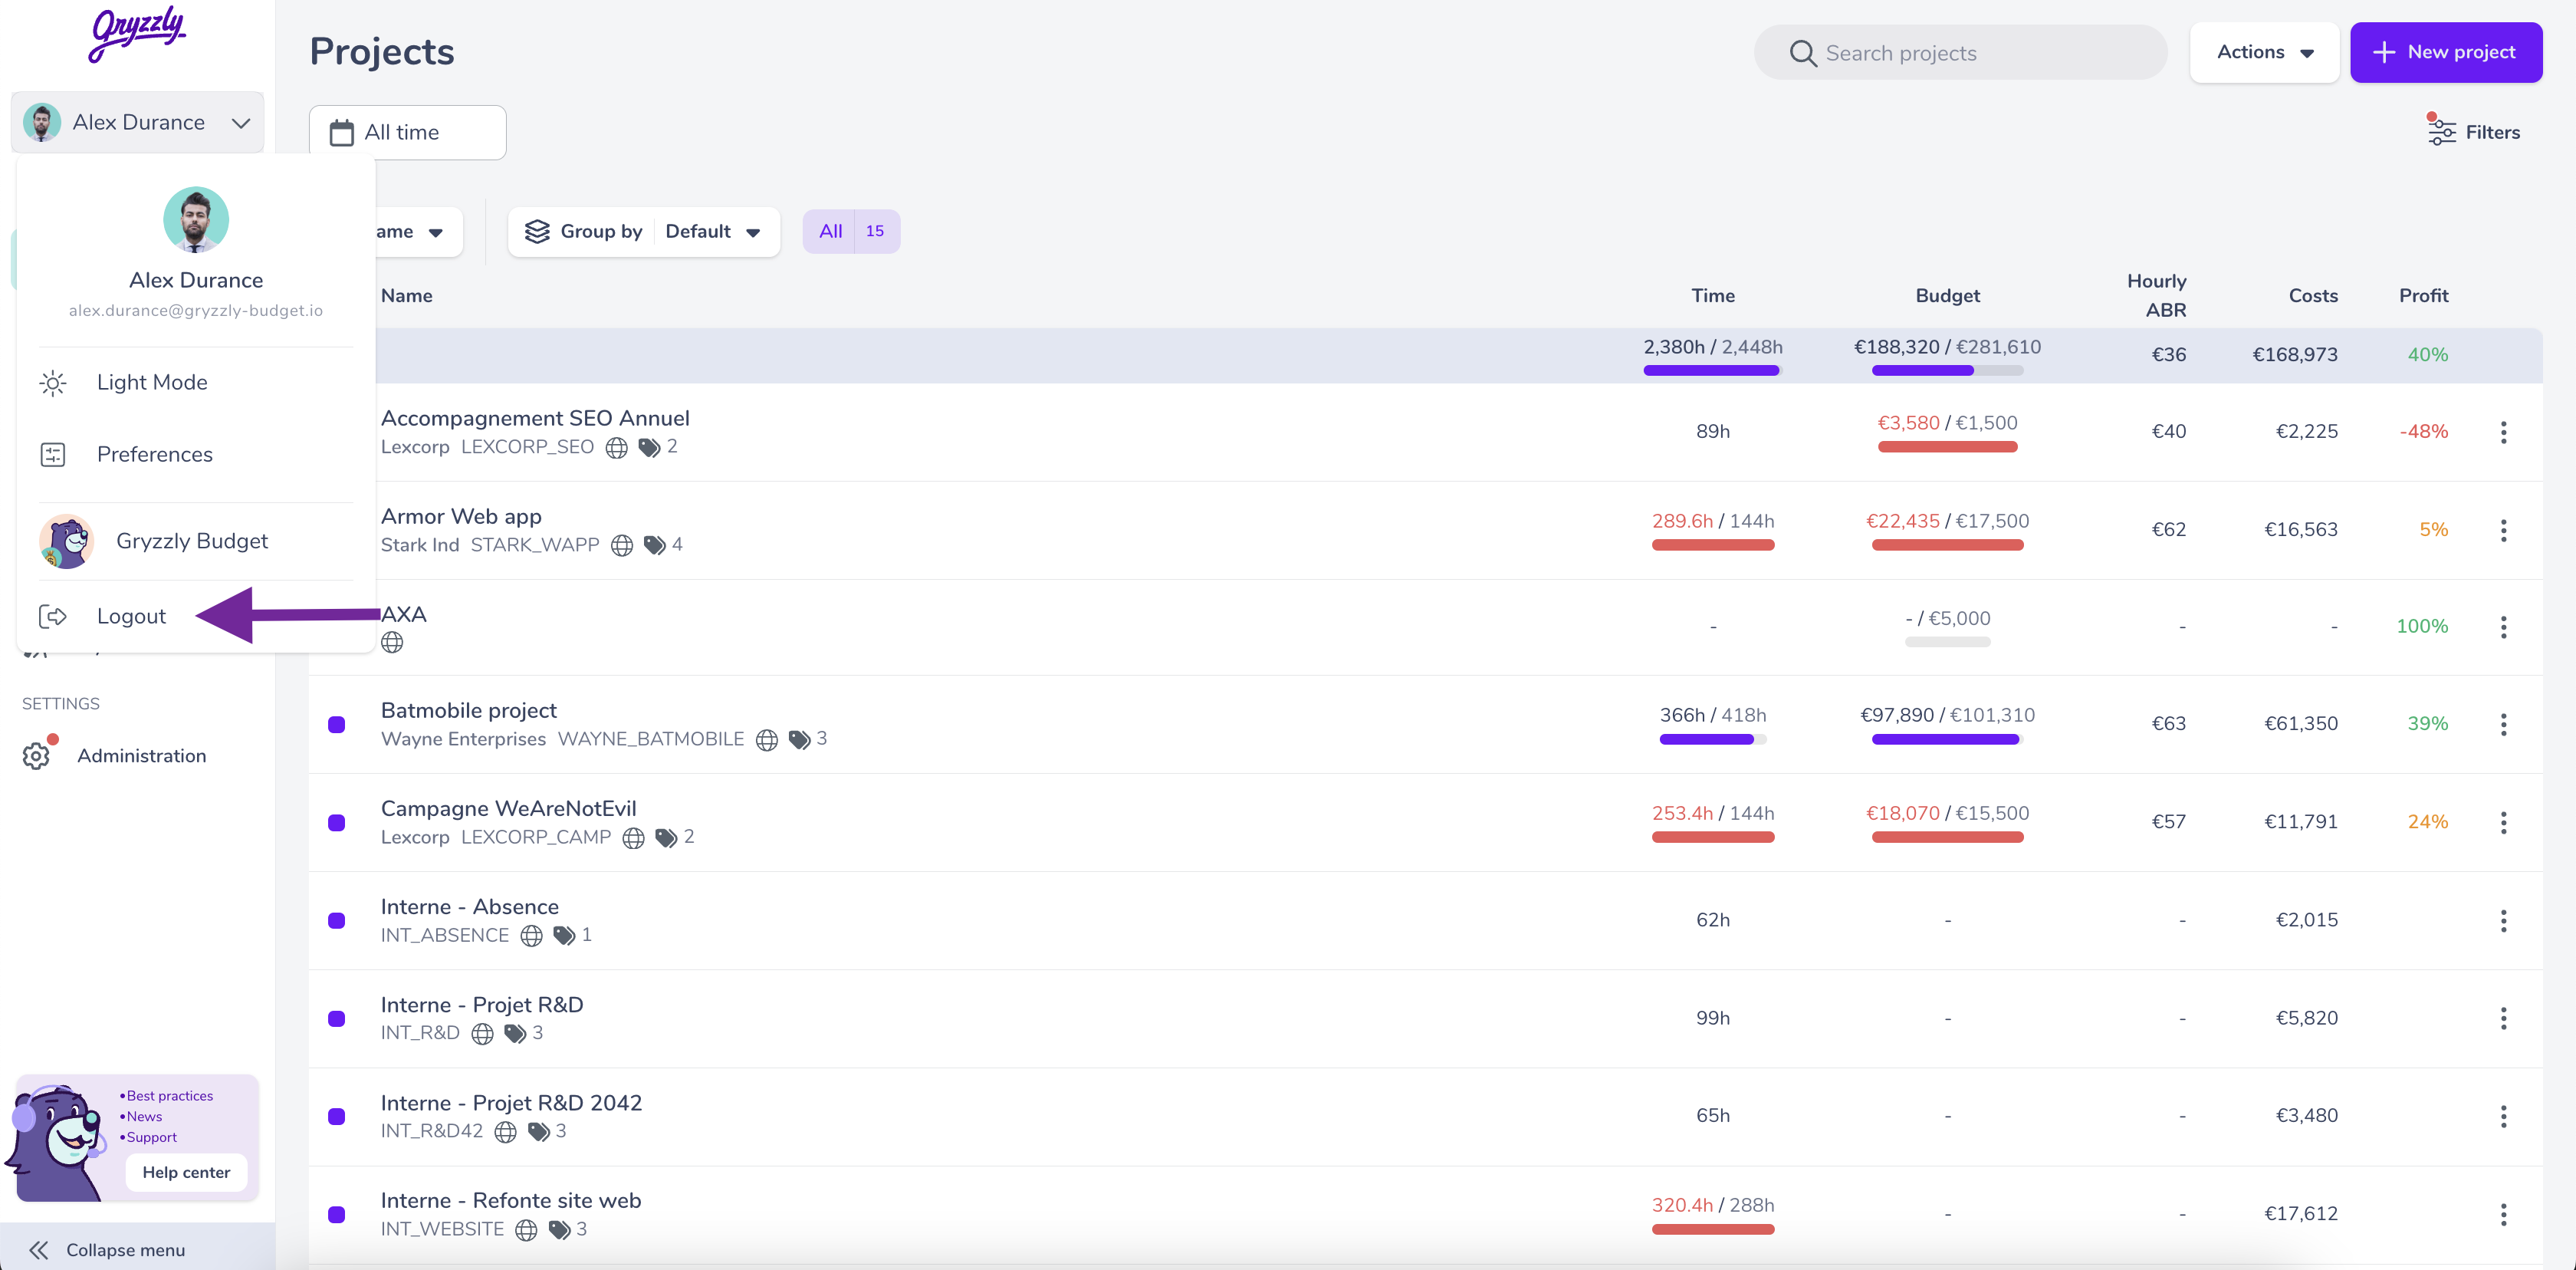This screenshot has height=1270, width=2576.
Task: Open the Filters panel
Action: [2474, 132]
